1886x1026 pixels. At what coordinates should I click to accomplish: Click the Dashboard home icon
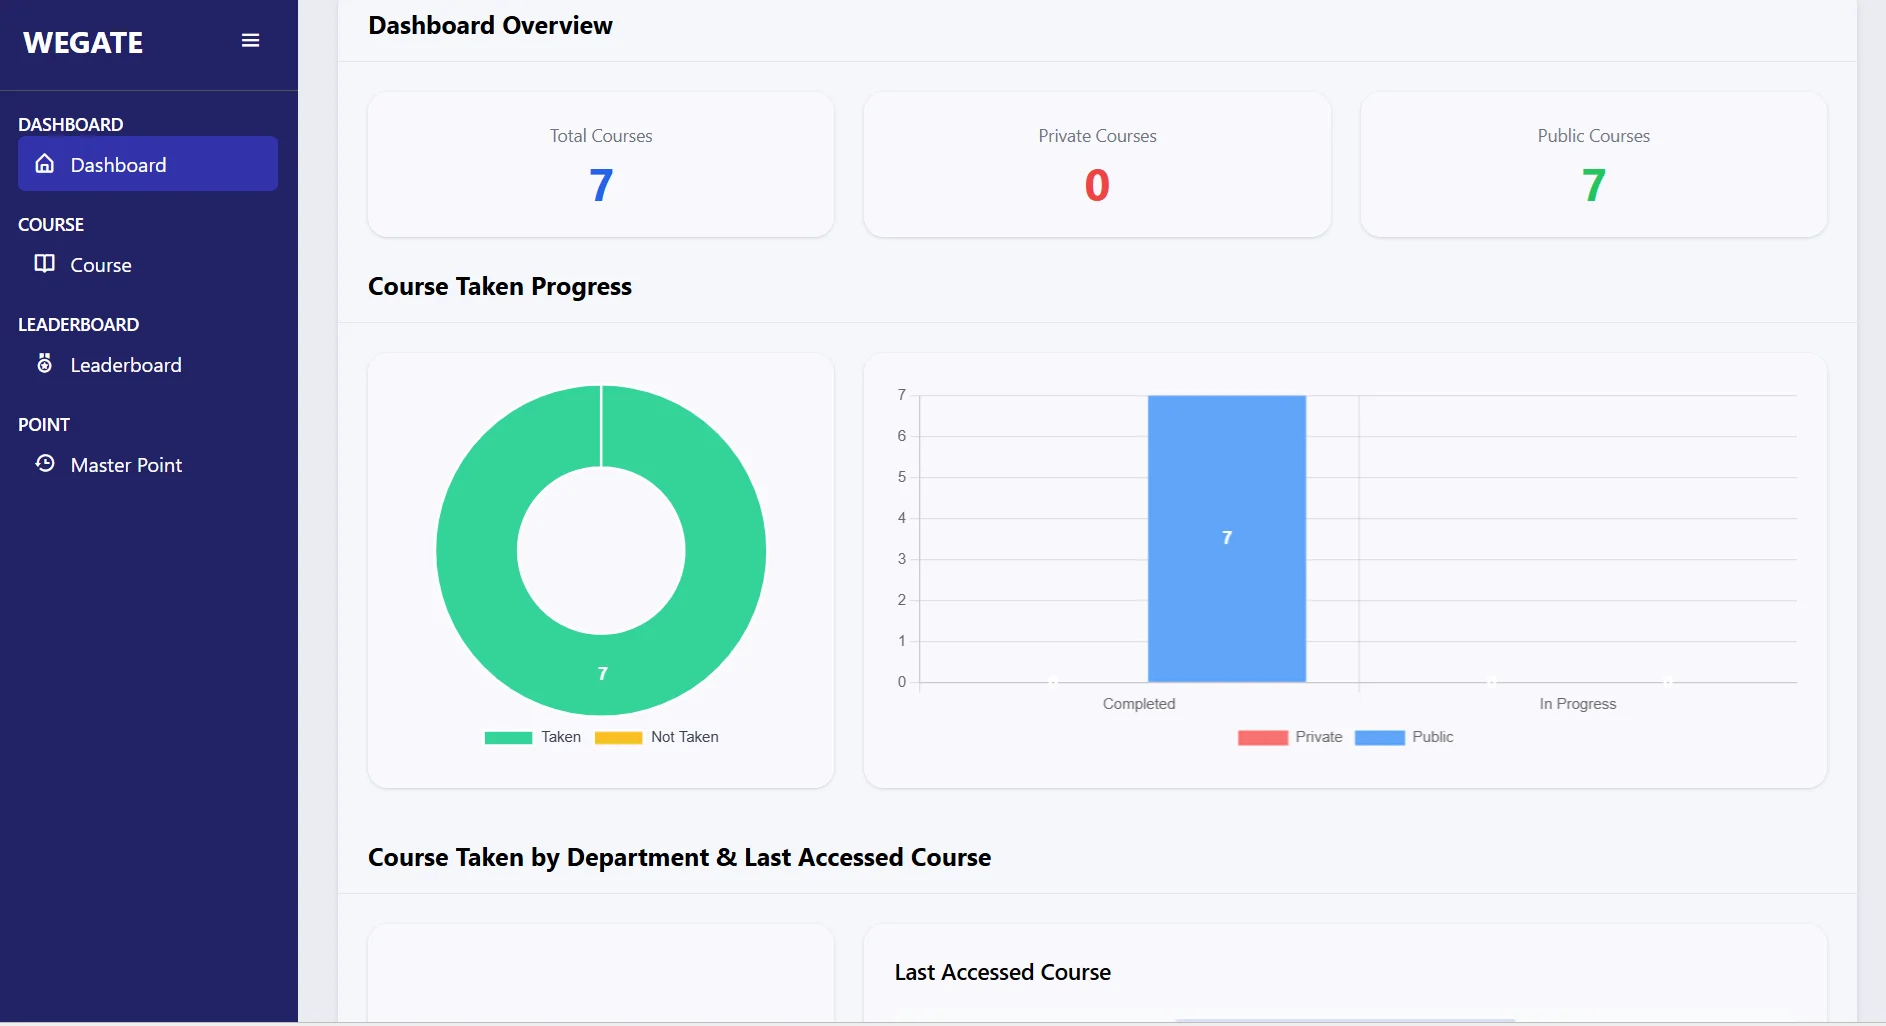[45, 164]
